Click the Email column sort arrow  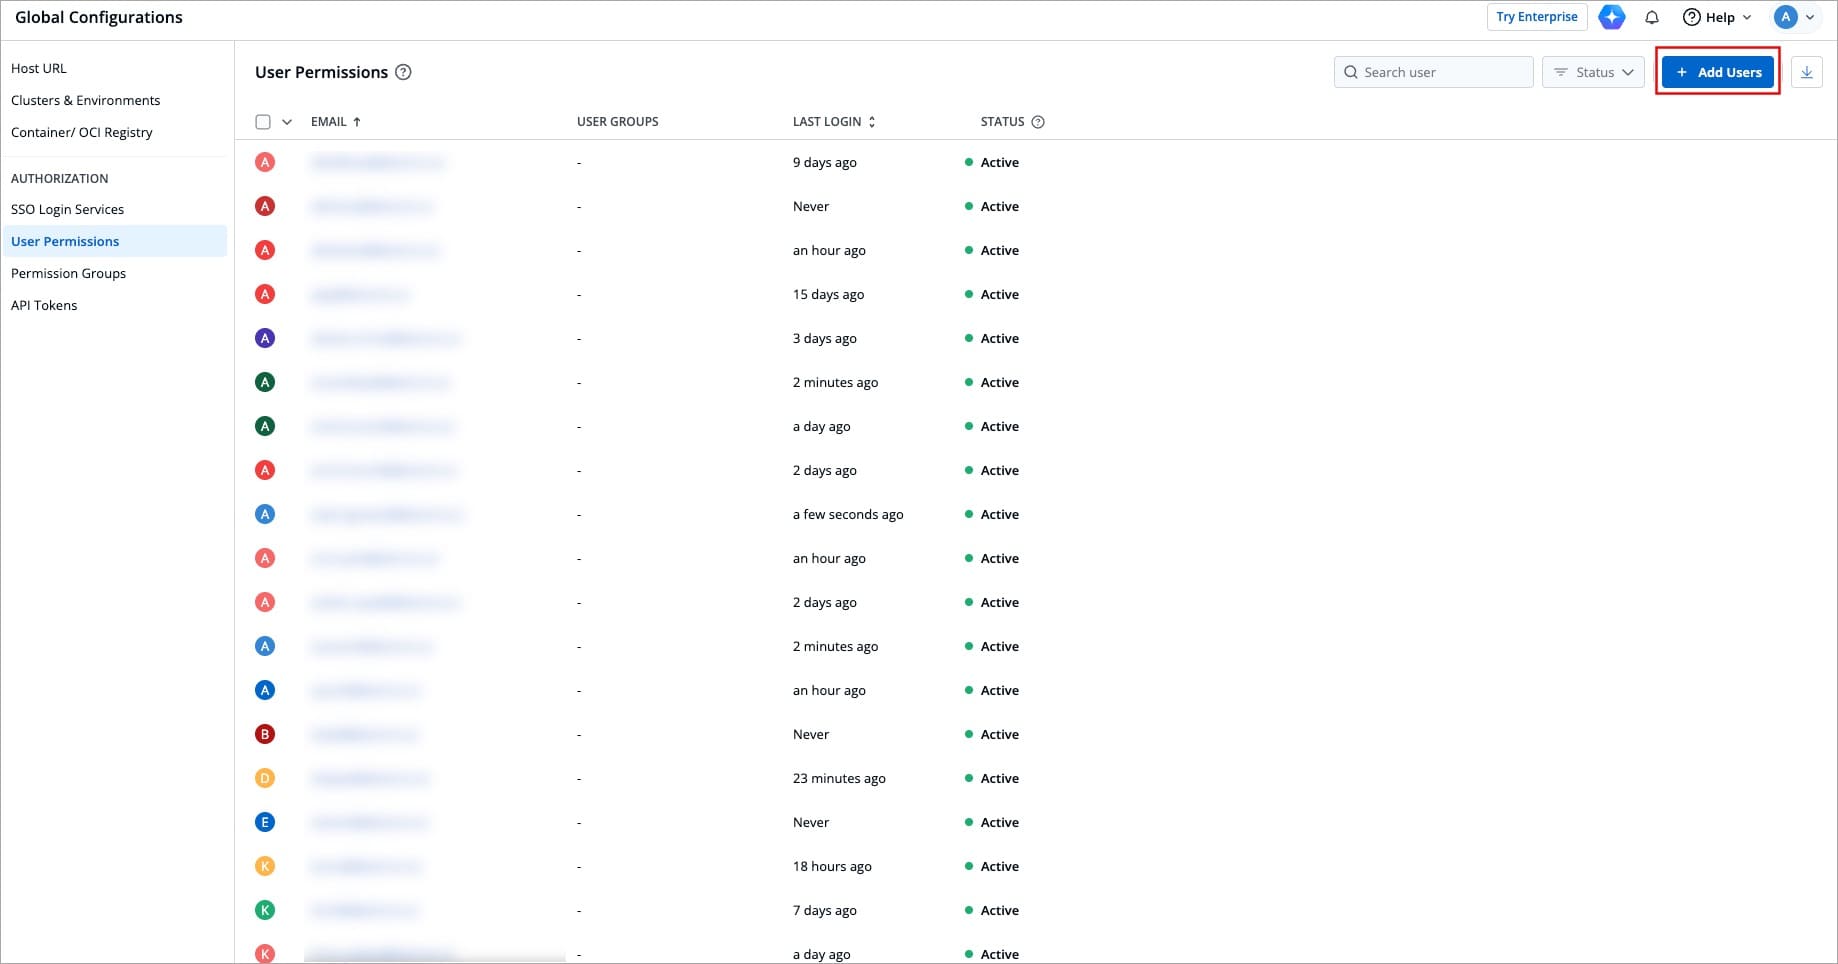pyautogui.click(x=357, y=122)
